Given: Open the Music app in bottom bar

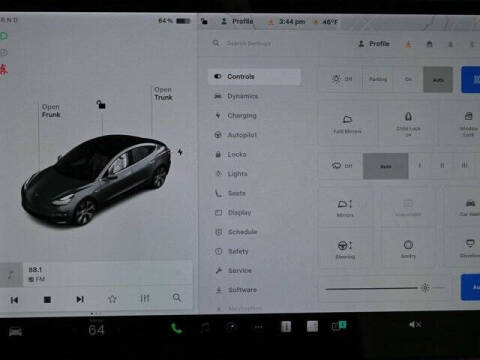Looking at the screenshot, I should [x=204, y=328].
